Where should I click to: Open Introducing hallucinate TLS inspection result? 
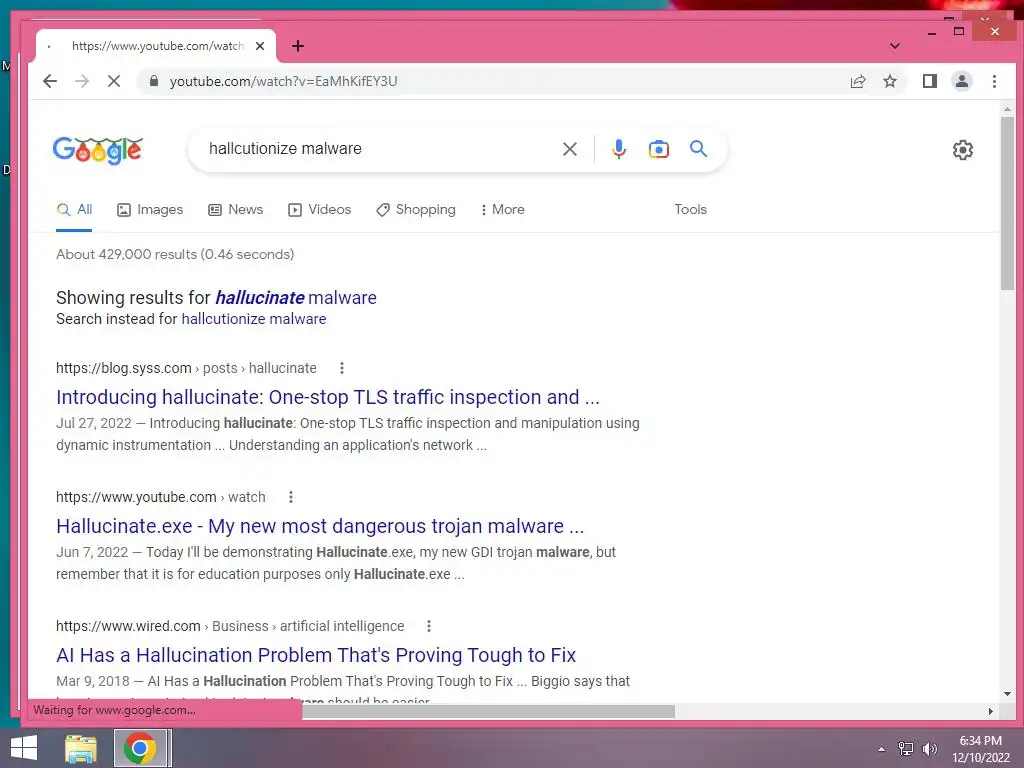pos(328,397)
